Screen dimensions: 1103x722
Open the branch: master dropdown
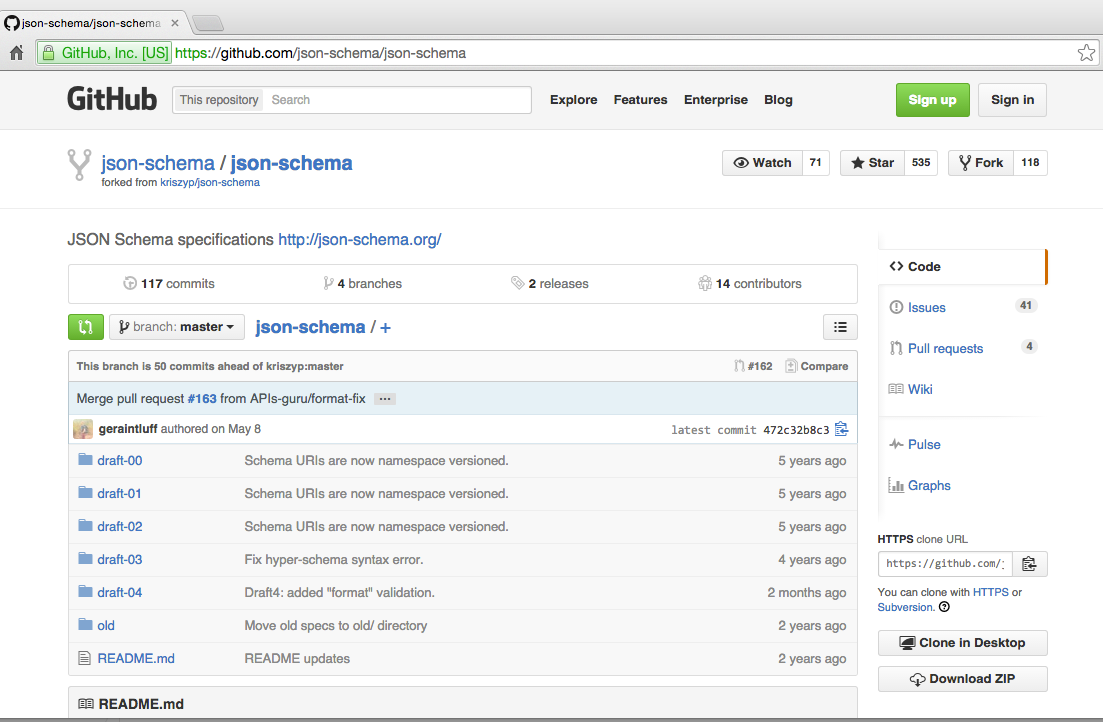176,326
